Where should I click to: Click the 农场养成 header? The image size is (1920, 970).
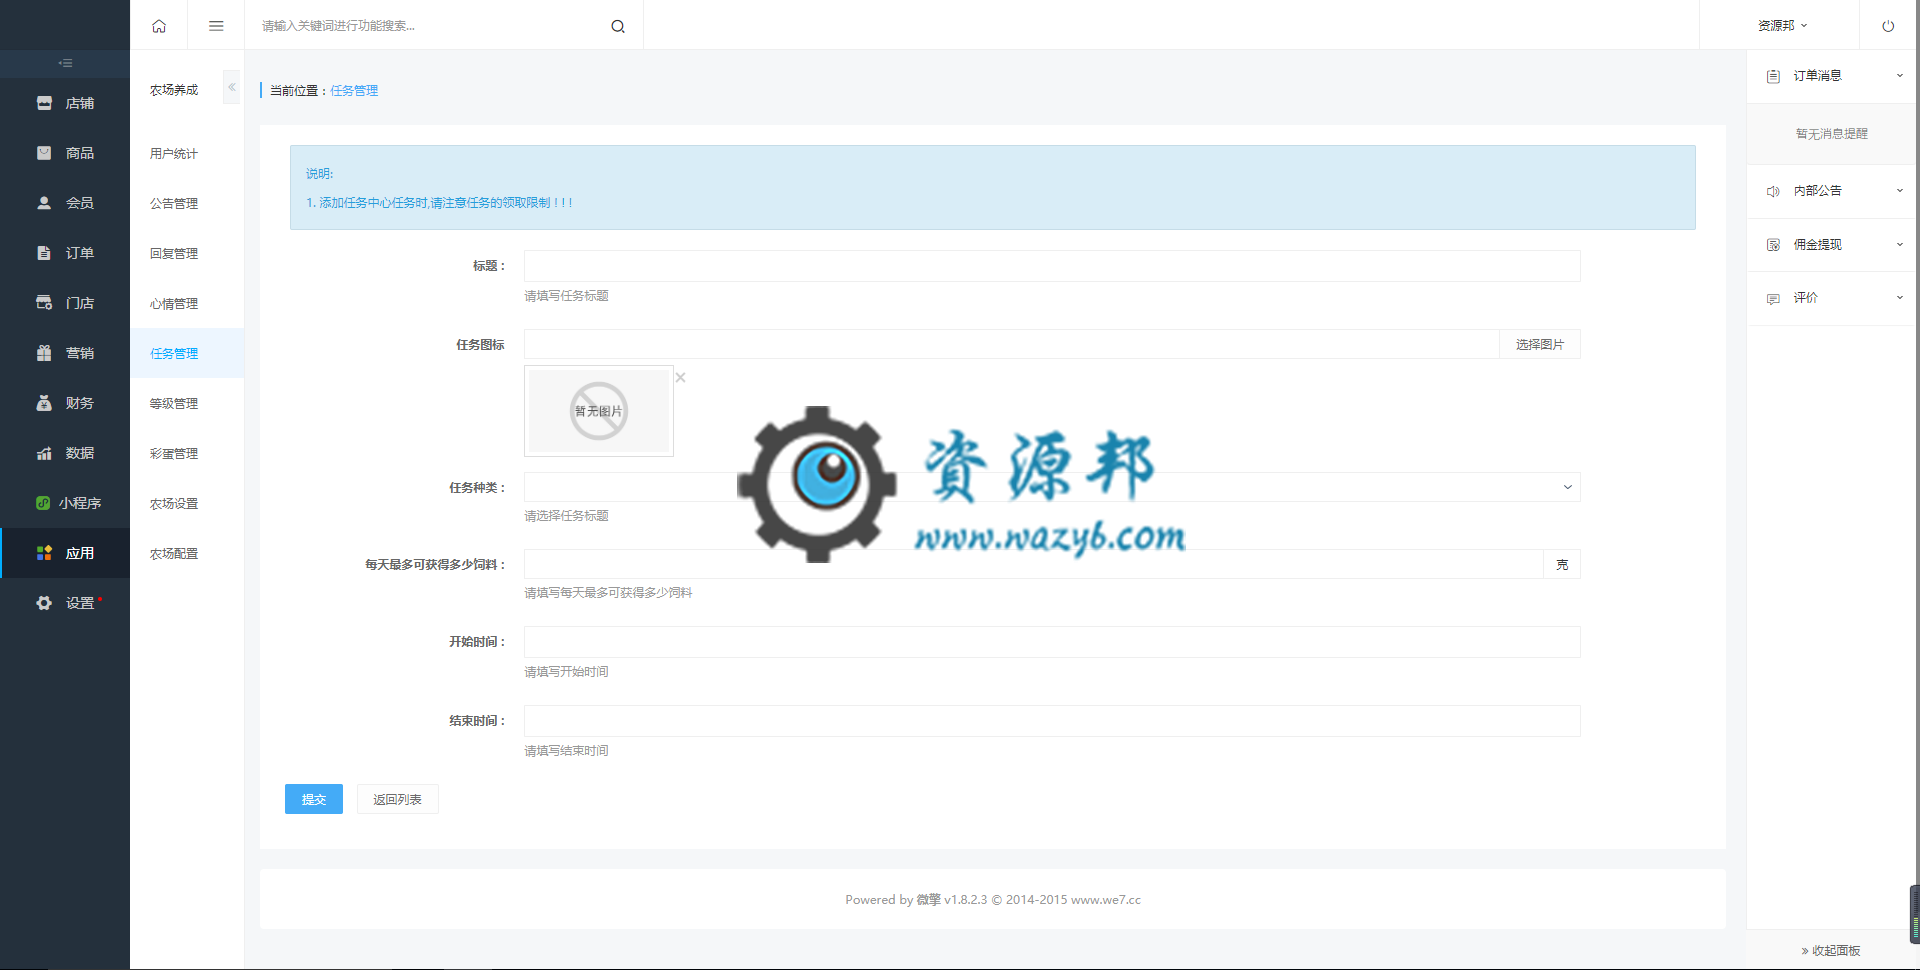coord(174,90)
